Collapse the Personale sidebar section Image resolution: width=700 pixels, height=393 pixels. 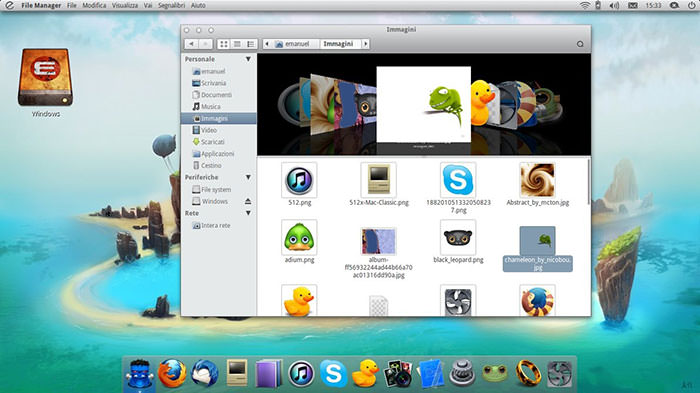(248, 59)
